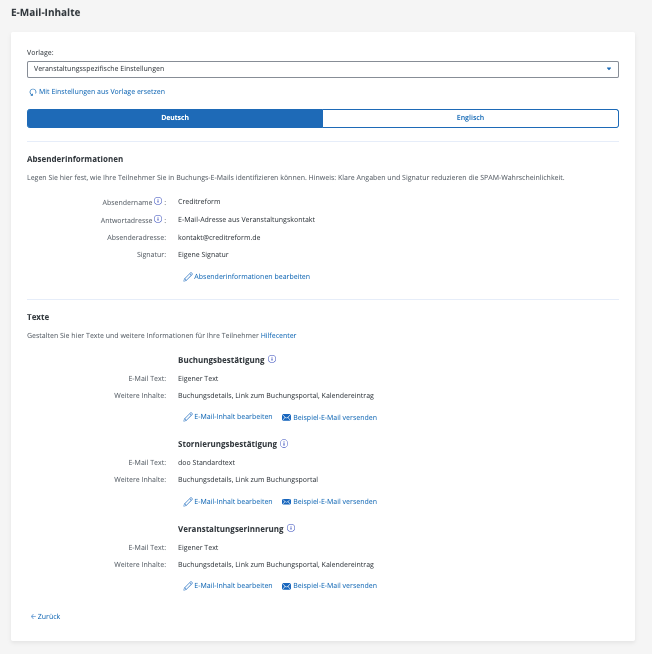Edit E-Mail-Inhalt for Buchungsbestätigung
The width and height of the screenshot is (652, 654).
pos(233,417)
